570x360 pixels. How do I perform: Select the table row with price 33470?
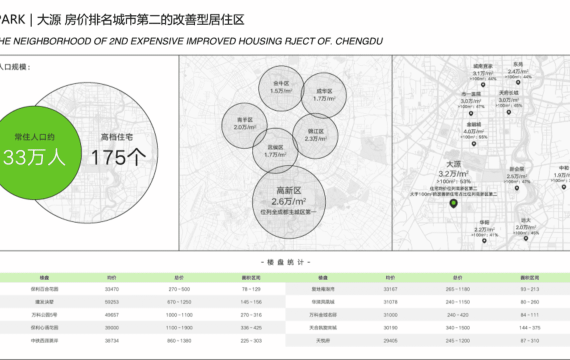coord(142,289)
